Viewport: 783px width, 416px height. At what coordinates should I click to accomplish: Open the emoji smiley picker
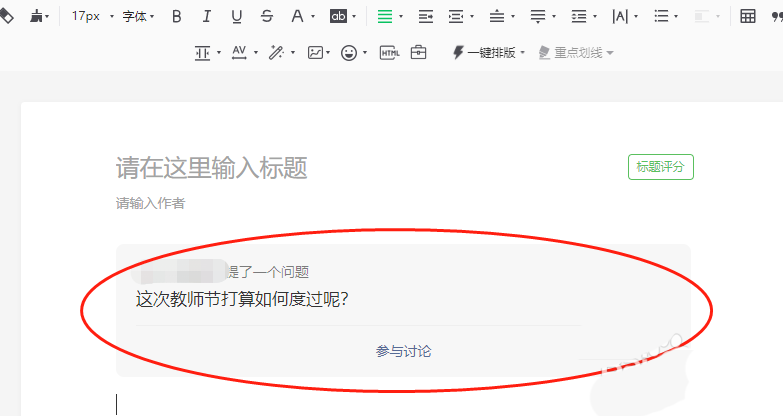pos(349,52)
